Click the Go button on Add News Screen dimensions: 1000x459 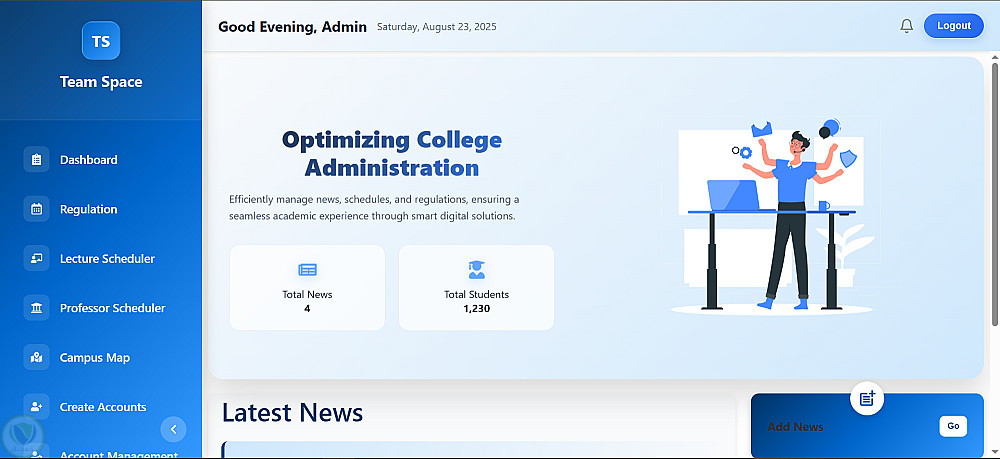pos(953,426)
